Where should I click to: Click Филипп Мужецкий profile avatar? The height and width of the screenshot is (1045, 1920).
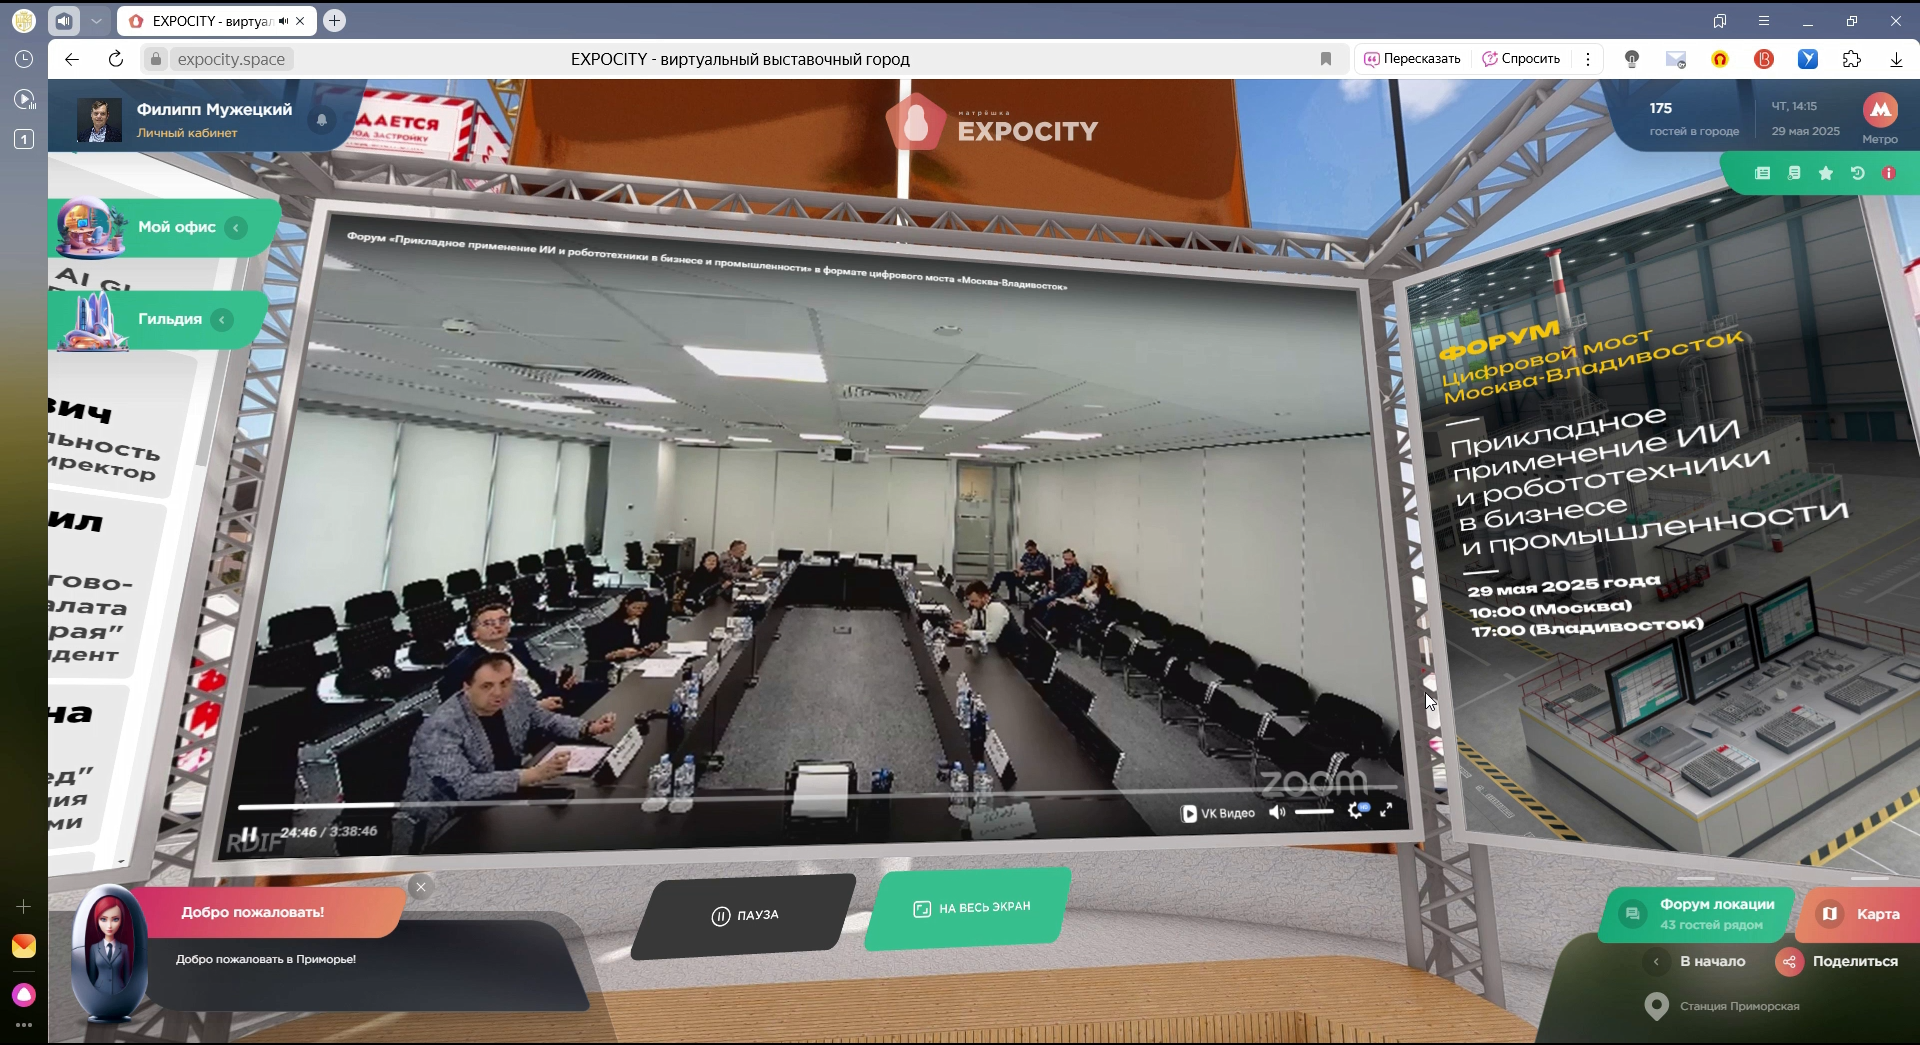coord(99,120)
